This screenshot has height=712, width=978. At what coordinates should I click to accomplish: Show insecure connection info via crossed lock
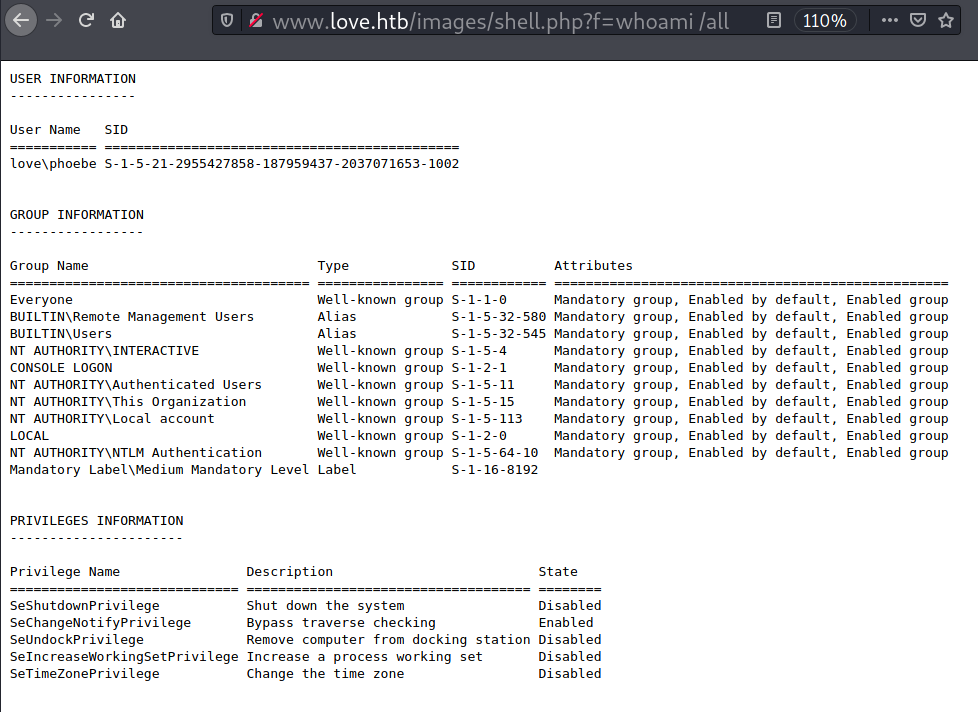[x=255, y=20]
